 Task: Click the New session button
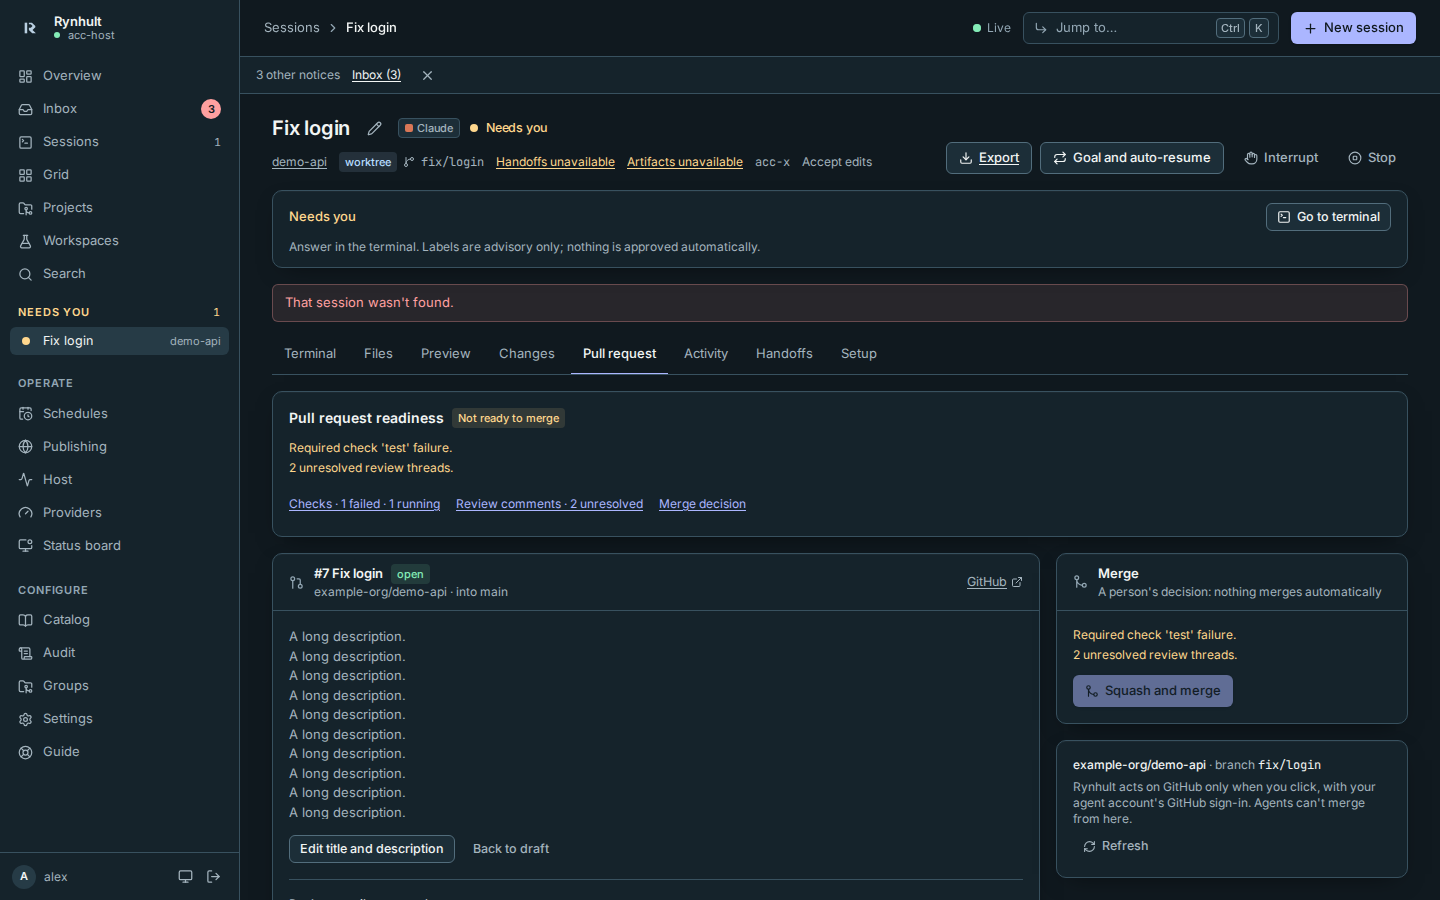(1353, 28)
